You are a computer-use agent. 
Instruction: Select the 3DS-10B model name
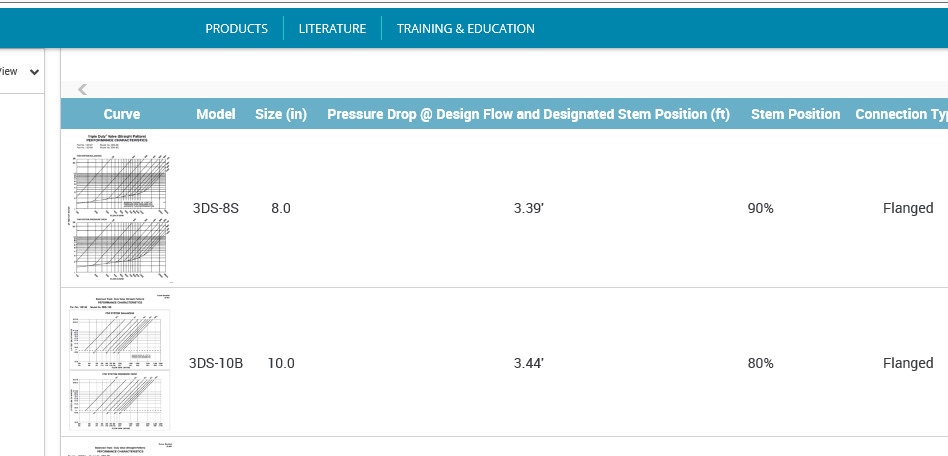click(216, 363)
